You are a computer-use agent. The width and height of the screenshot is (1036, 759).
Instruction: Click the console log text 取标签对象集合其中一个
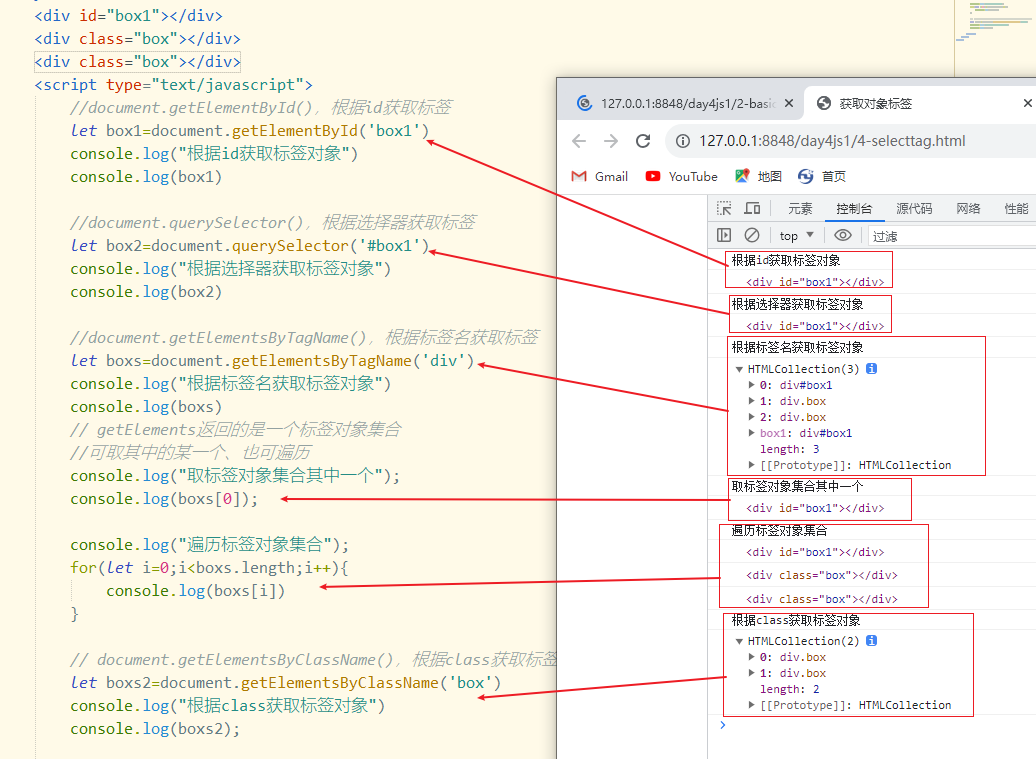[797, 486]
